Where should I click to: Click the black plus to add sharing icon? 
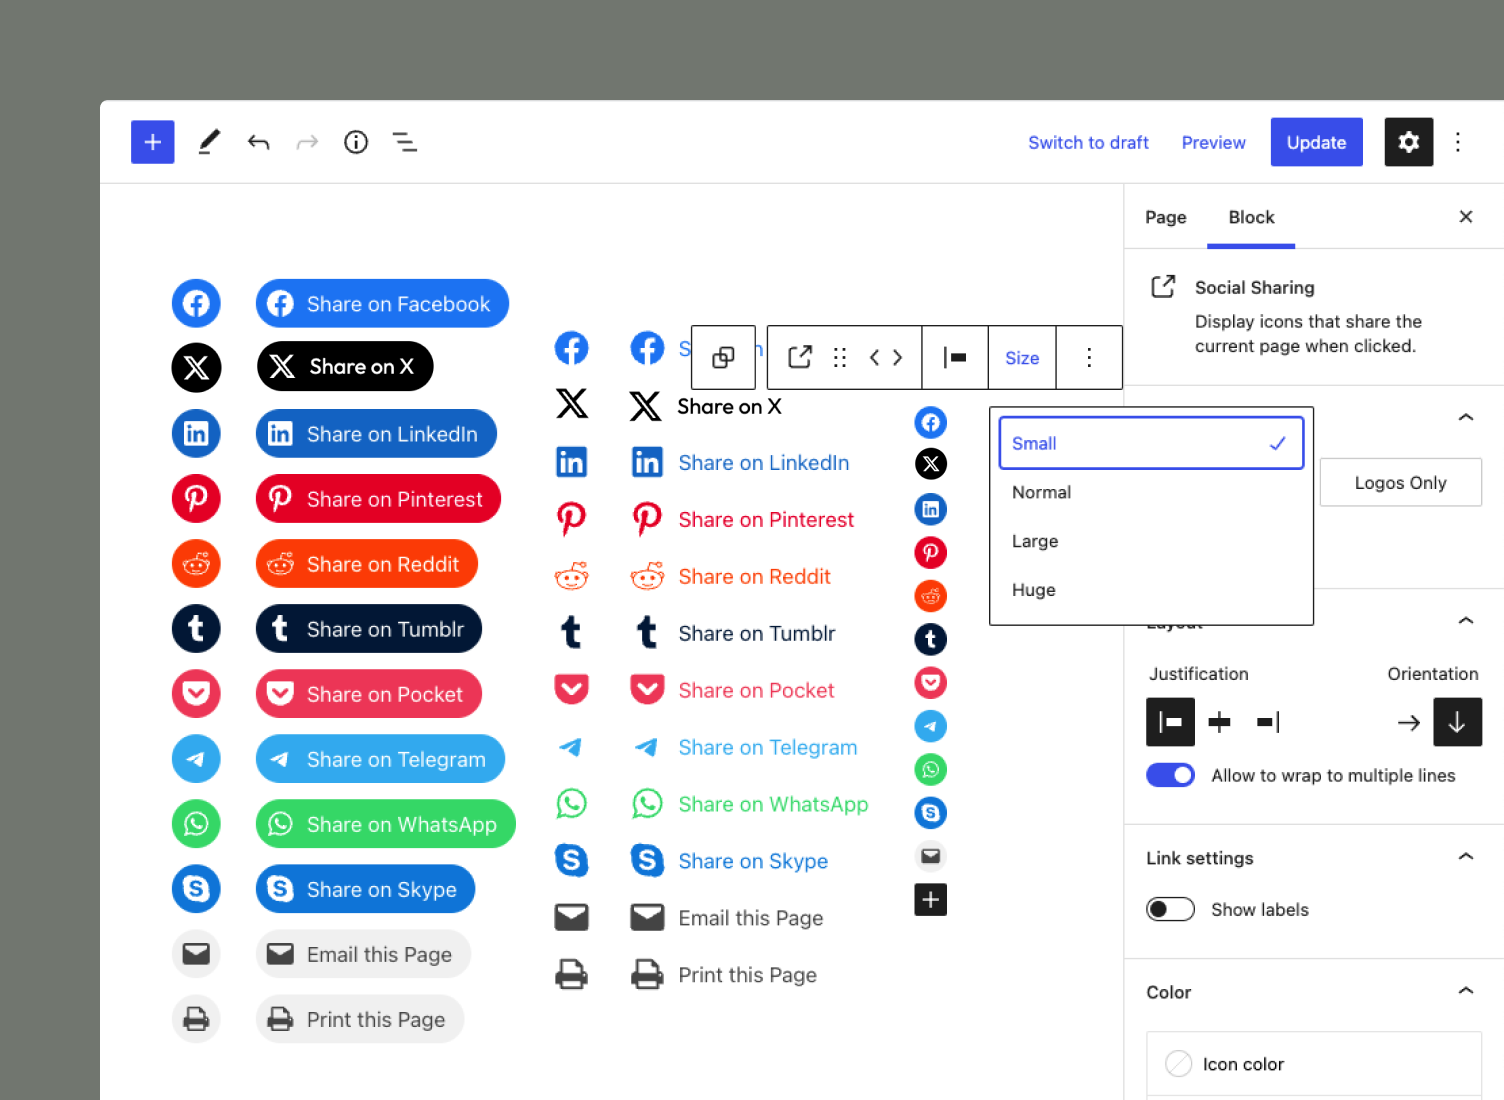[930, 900]
